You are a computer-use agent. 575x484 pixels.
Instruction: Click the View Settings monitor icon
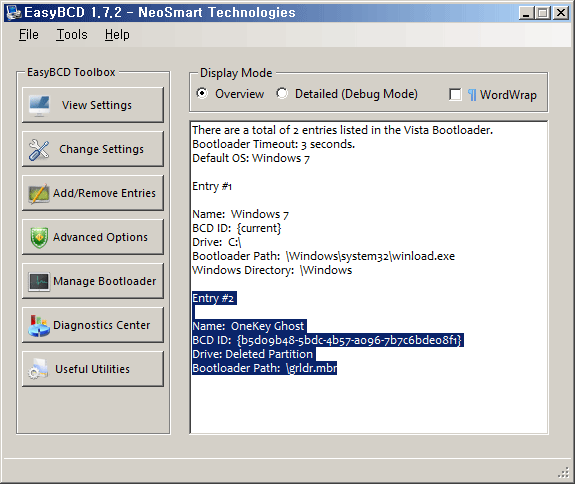coord(39,106)
